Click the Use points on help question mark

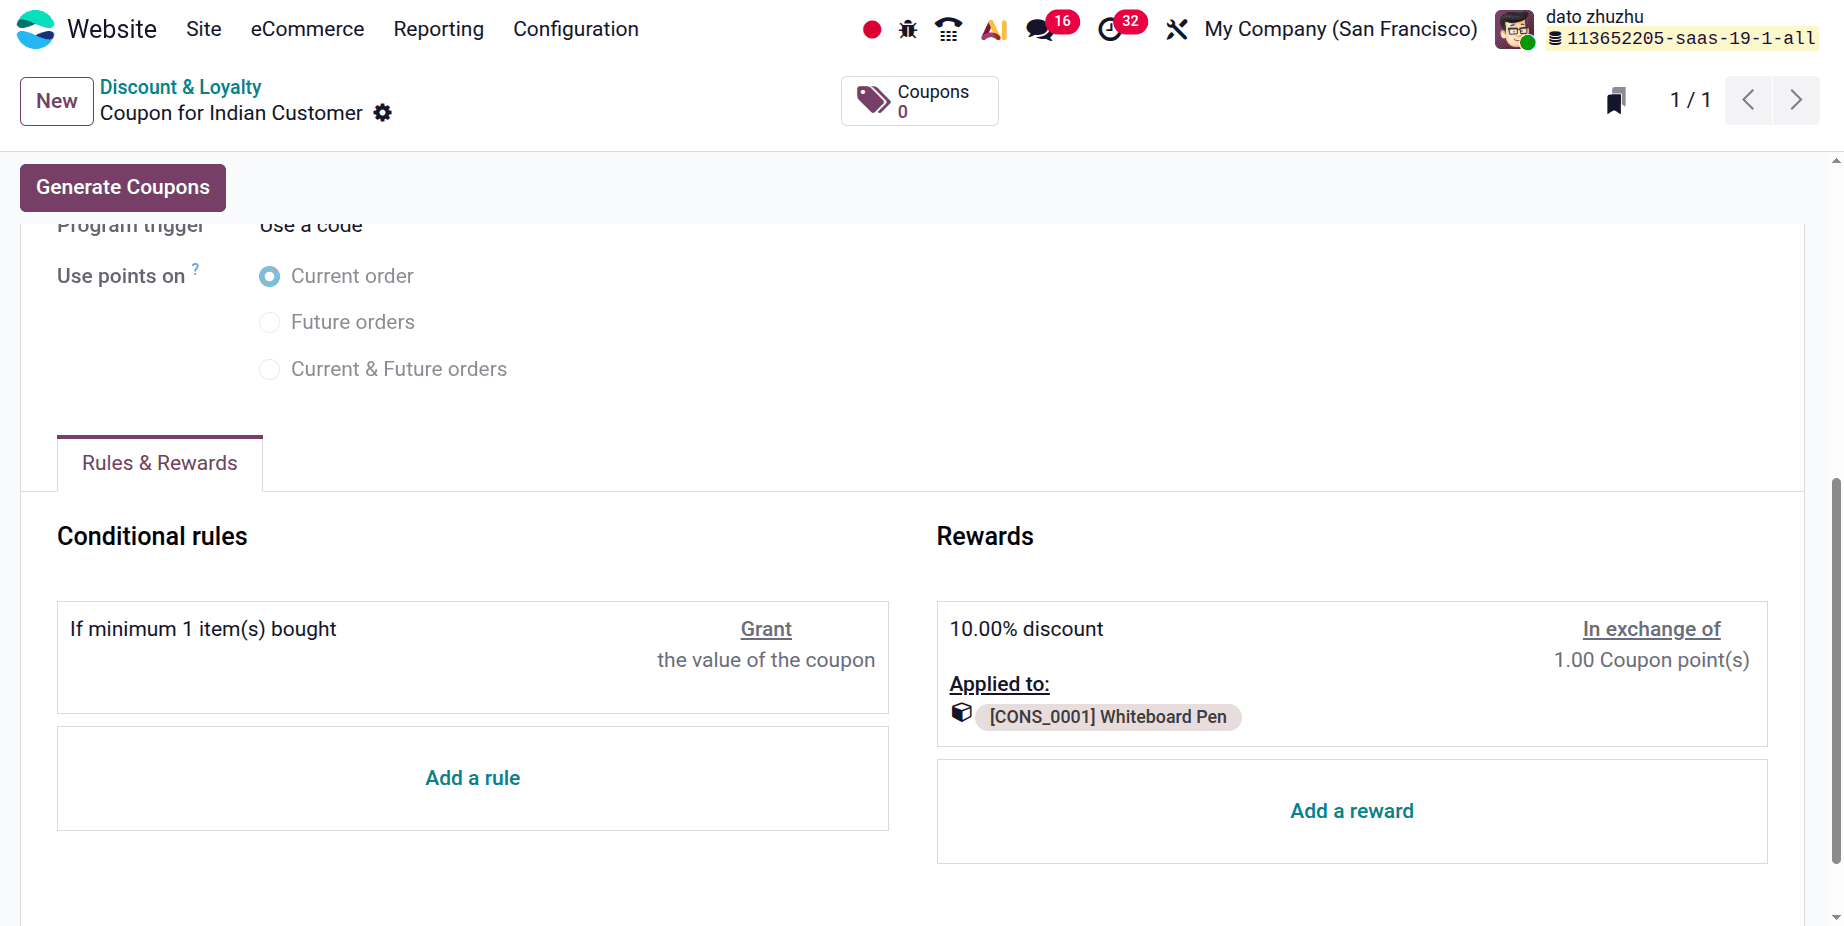(x=195, y=268)
